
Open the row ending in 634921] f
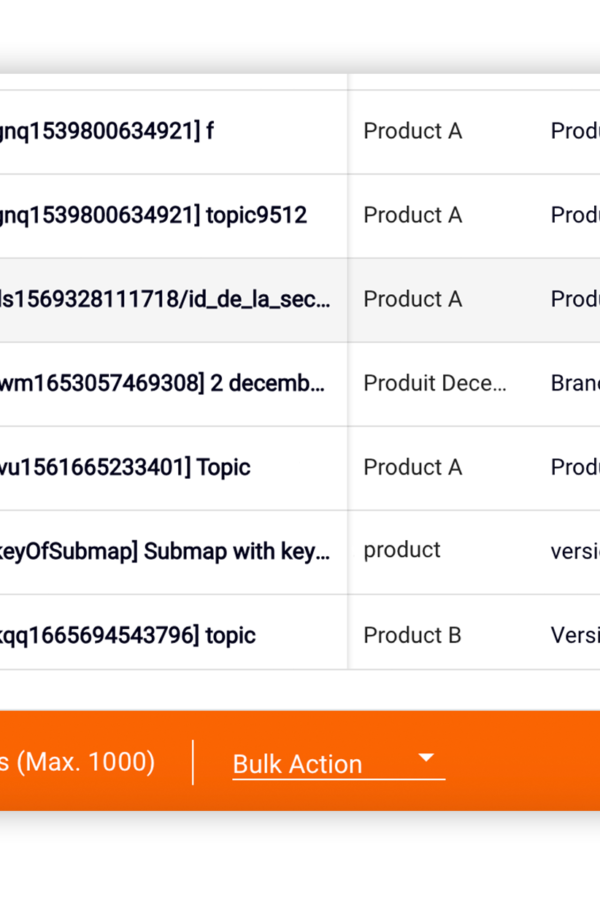[x=107, y=131]
